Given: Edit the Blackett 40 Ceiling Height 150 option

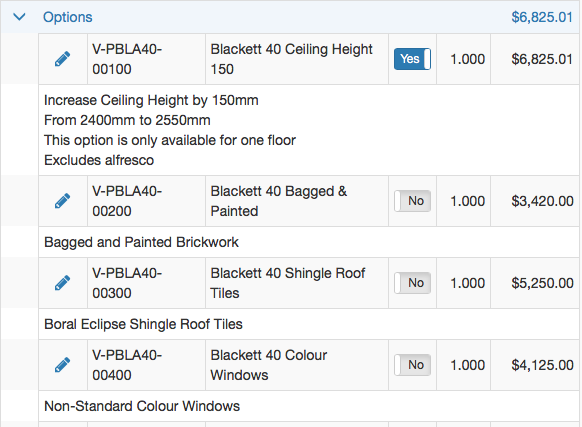Looking at the screenshot, I should [62, 59].
